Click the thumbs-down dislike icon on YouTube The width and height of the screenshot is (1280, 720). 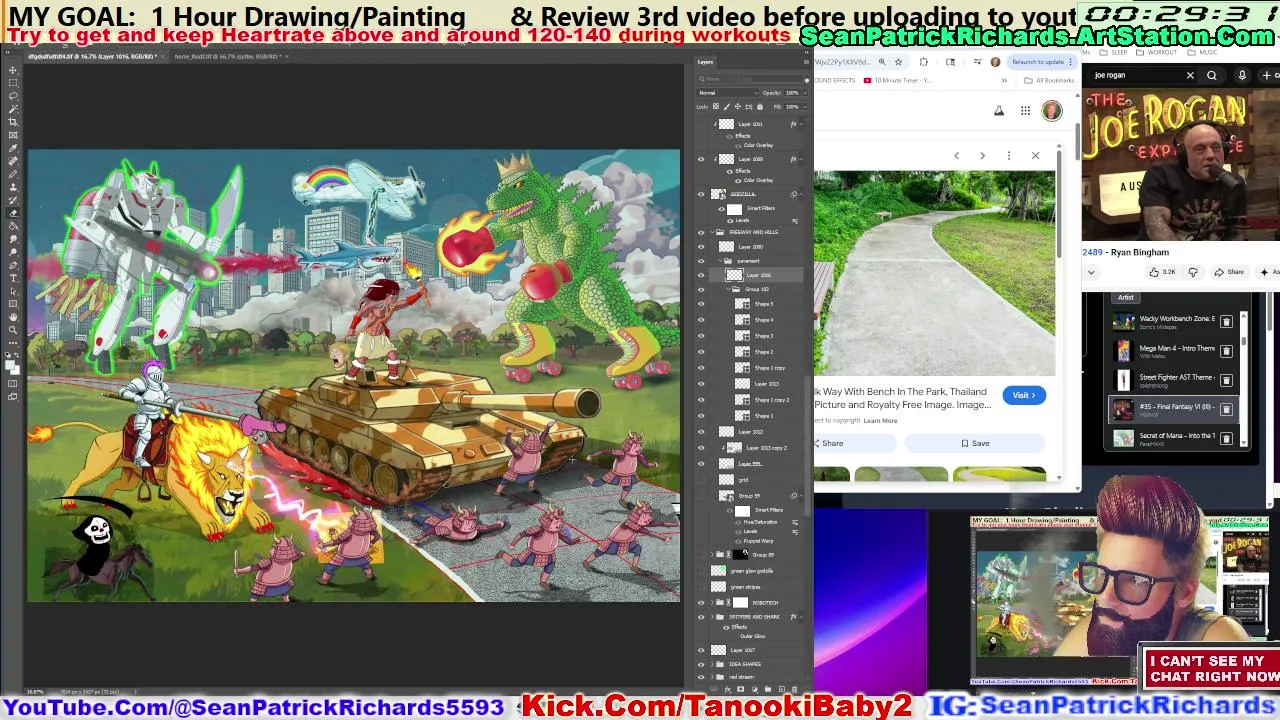[1193, 272]
